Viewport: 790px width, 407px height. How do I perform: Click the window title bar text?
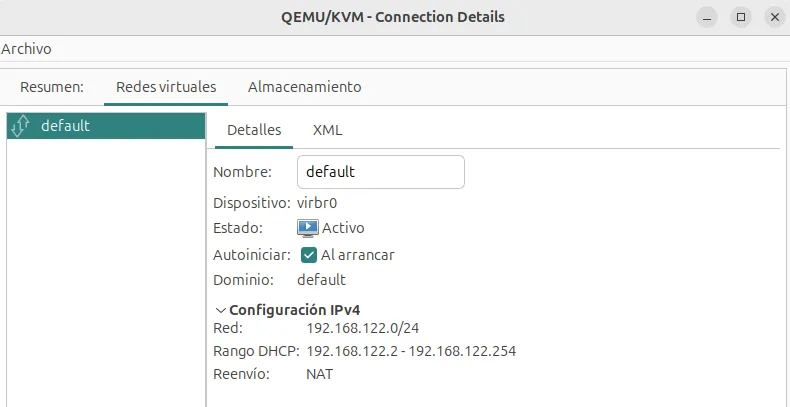pos(394,17)
